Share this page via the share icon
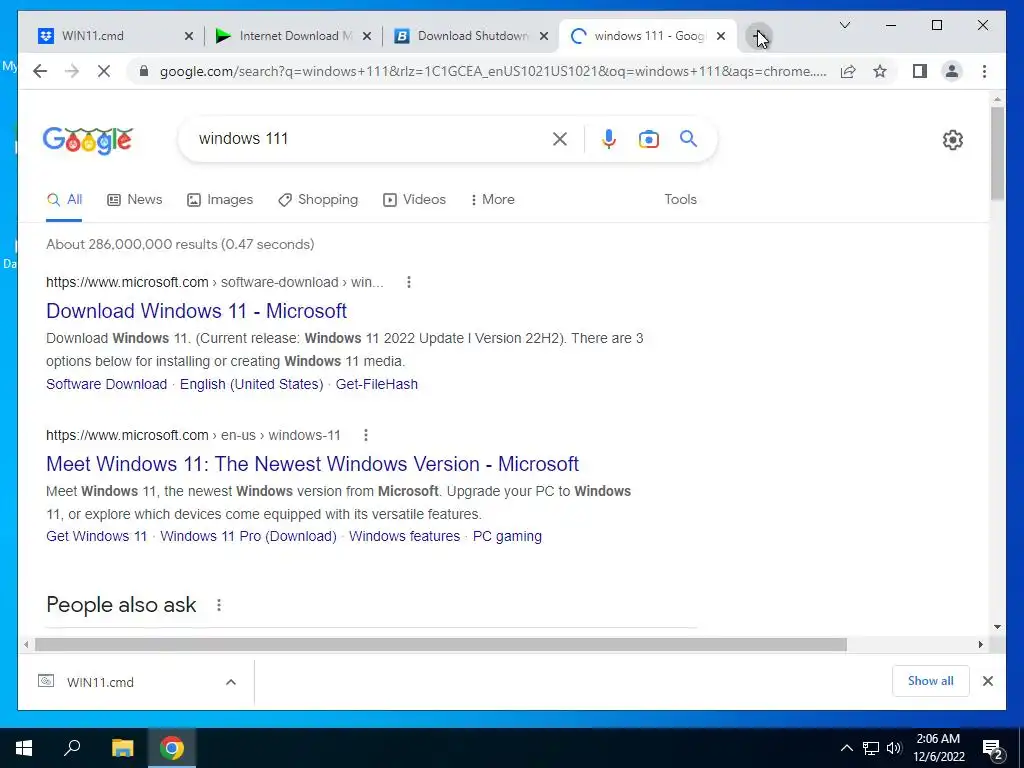Viewport: 1024px width, 768px height. (848, 71)
